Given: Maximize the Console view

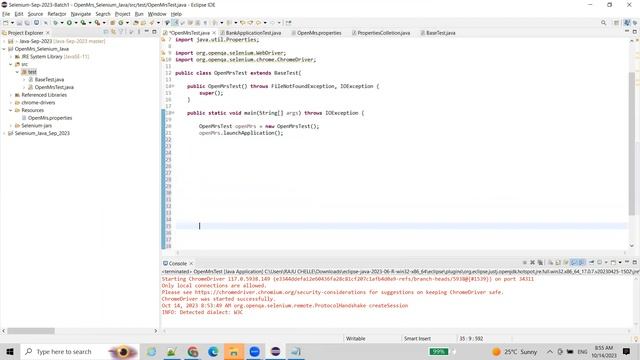Looking at the screenshot, I should (635, 262).
